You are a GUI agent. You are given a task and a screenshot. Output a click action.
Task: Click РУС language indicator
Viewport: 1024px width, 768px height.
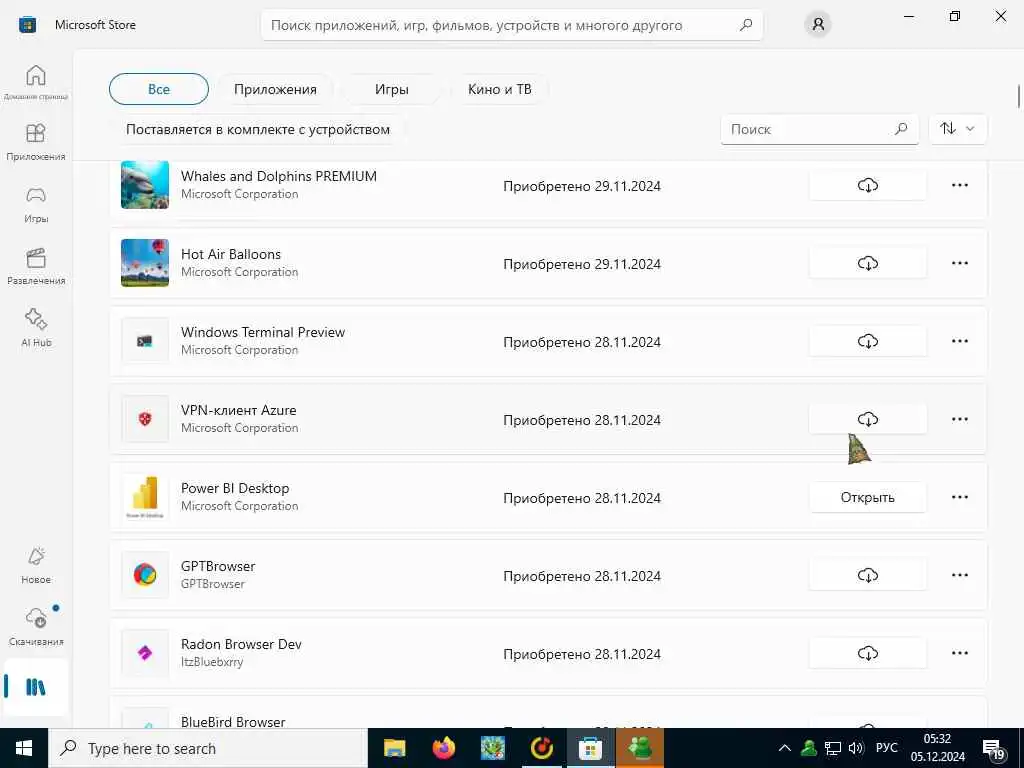point(886,748)
